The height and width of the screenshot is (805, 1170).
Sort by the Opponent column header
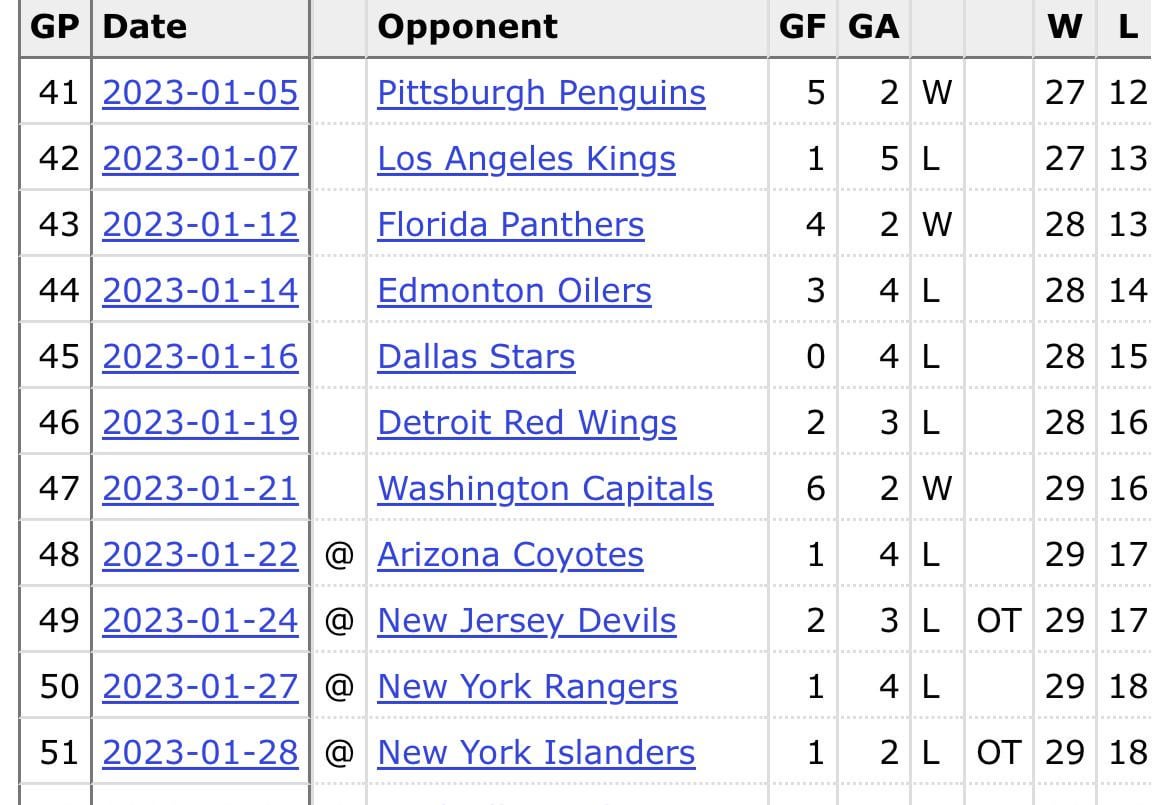click(x=467, y=27)
